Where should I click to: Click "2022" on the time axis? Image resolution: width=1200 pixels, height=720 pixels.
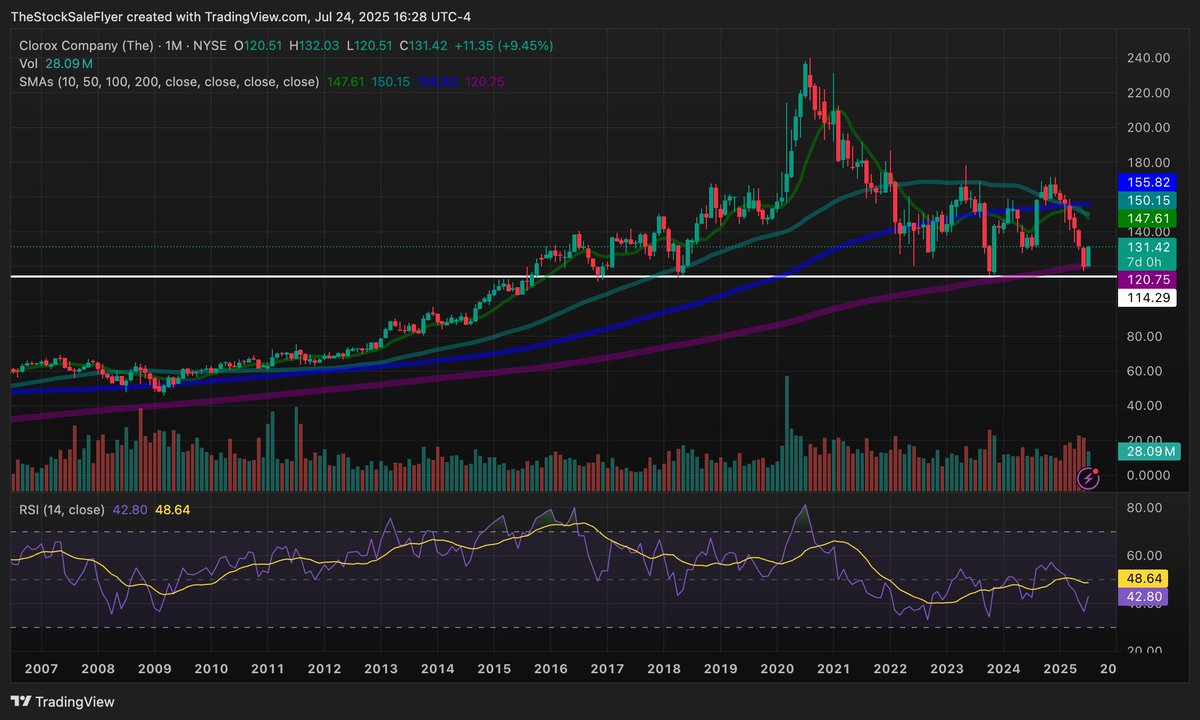pyautogui.click(x=891, y=669)
